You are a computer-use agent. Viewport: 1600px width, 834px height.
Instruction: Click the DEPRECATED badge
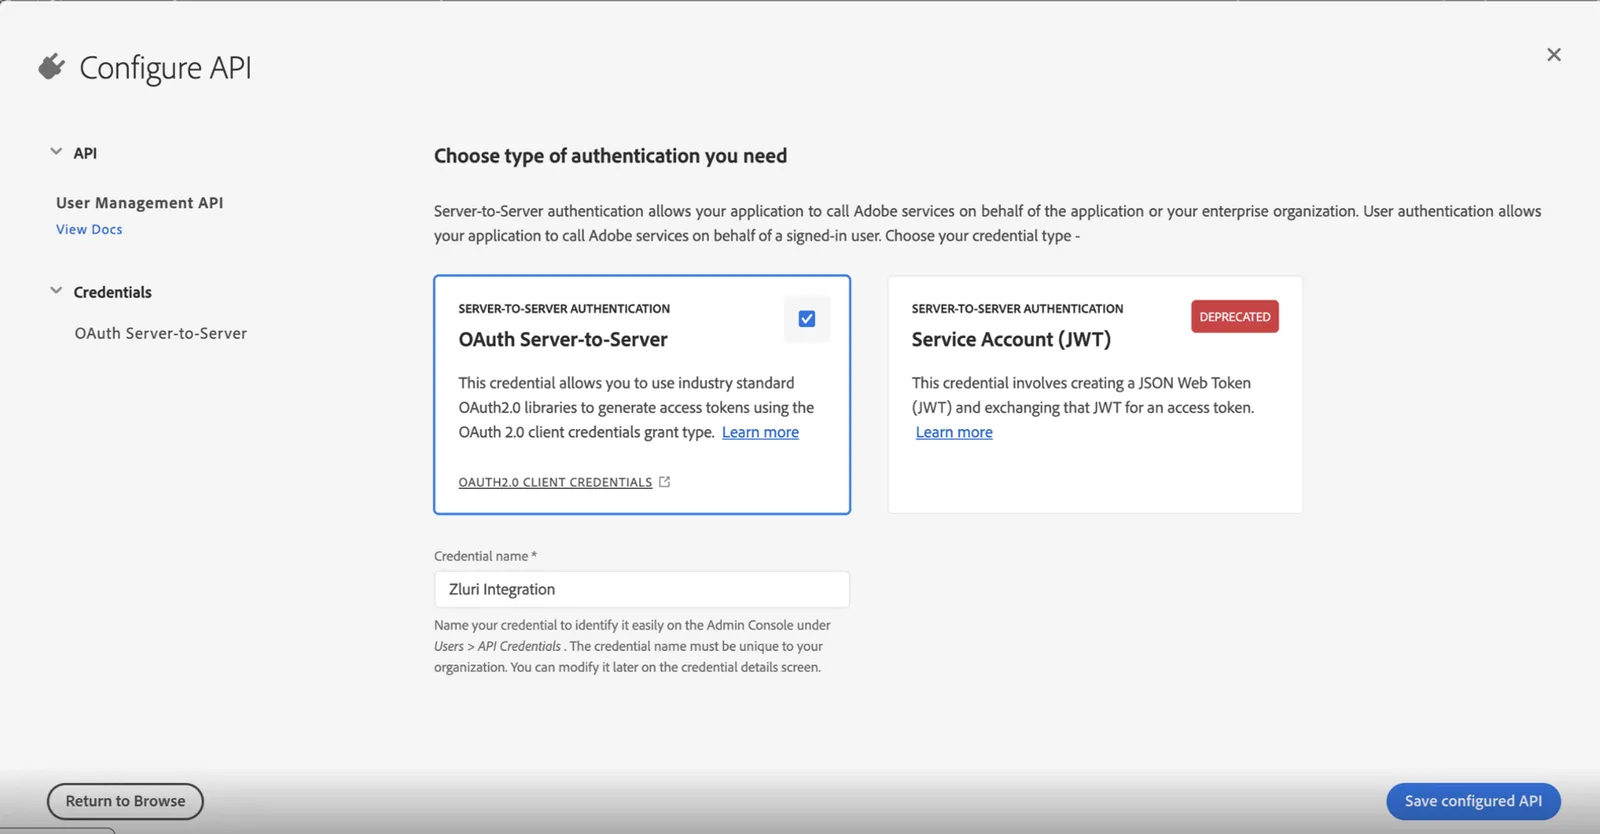(1235, 317)
